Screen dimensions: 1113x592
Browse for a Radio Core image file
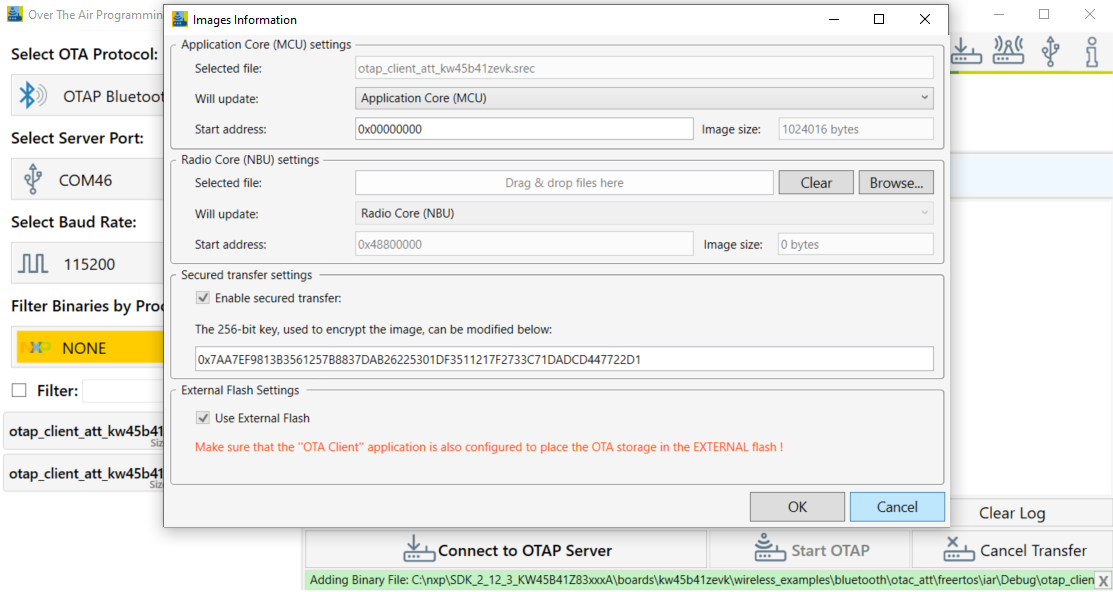pyautogui.click(x=895, y=182)
